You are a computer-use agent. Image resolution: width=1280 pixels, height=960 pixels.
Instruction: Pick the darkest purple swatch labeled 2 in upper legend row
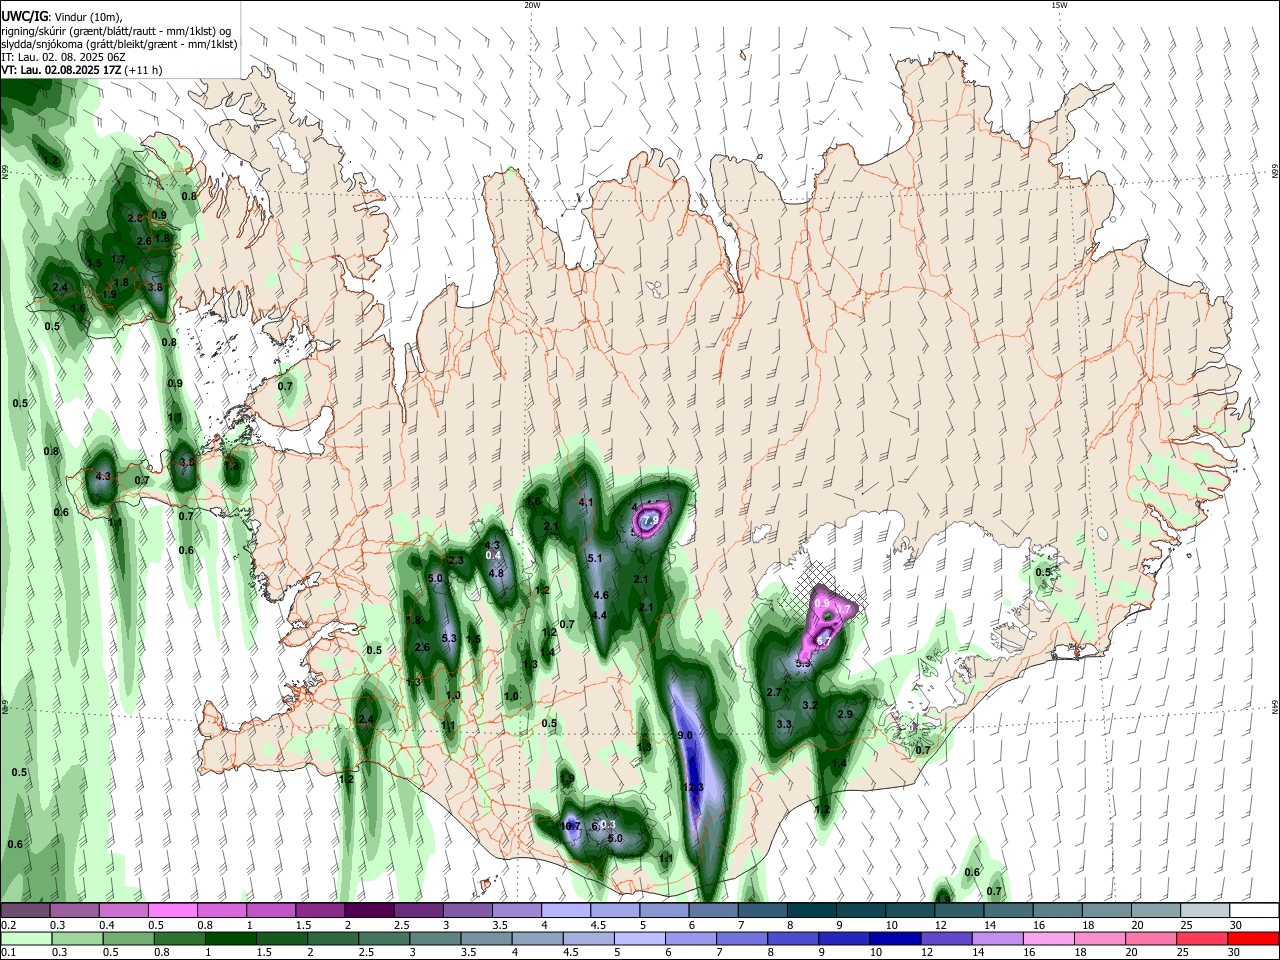pyautogui.click(x=369, y=911)
